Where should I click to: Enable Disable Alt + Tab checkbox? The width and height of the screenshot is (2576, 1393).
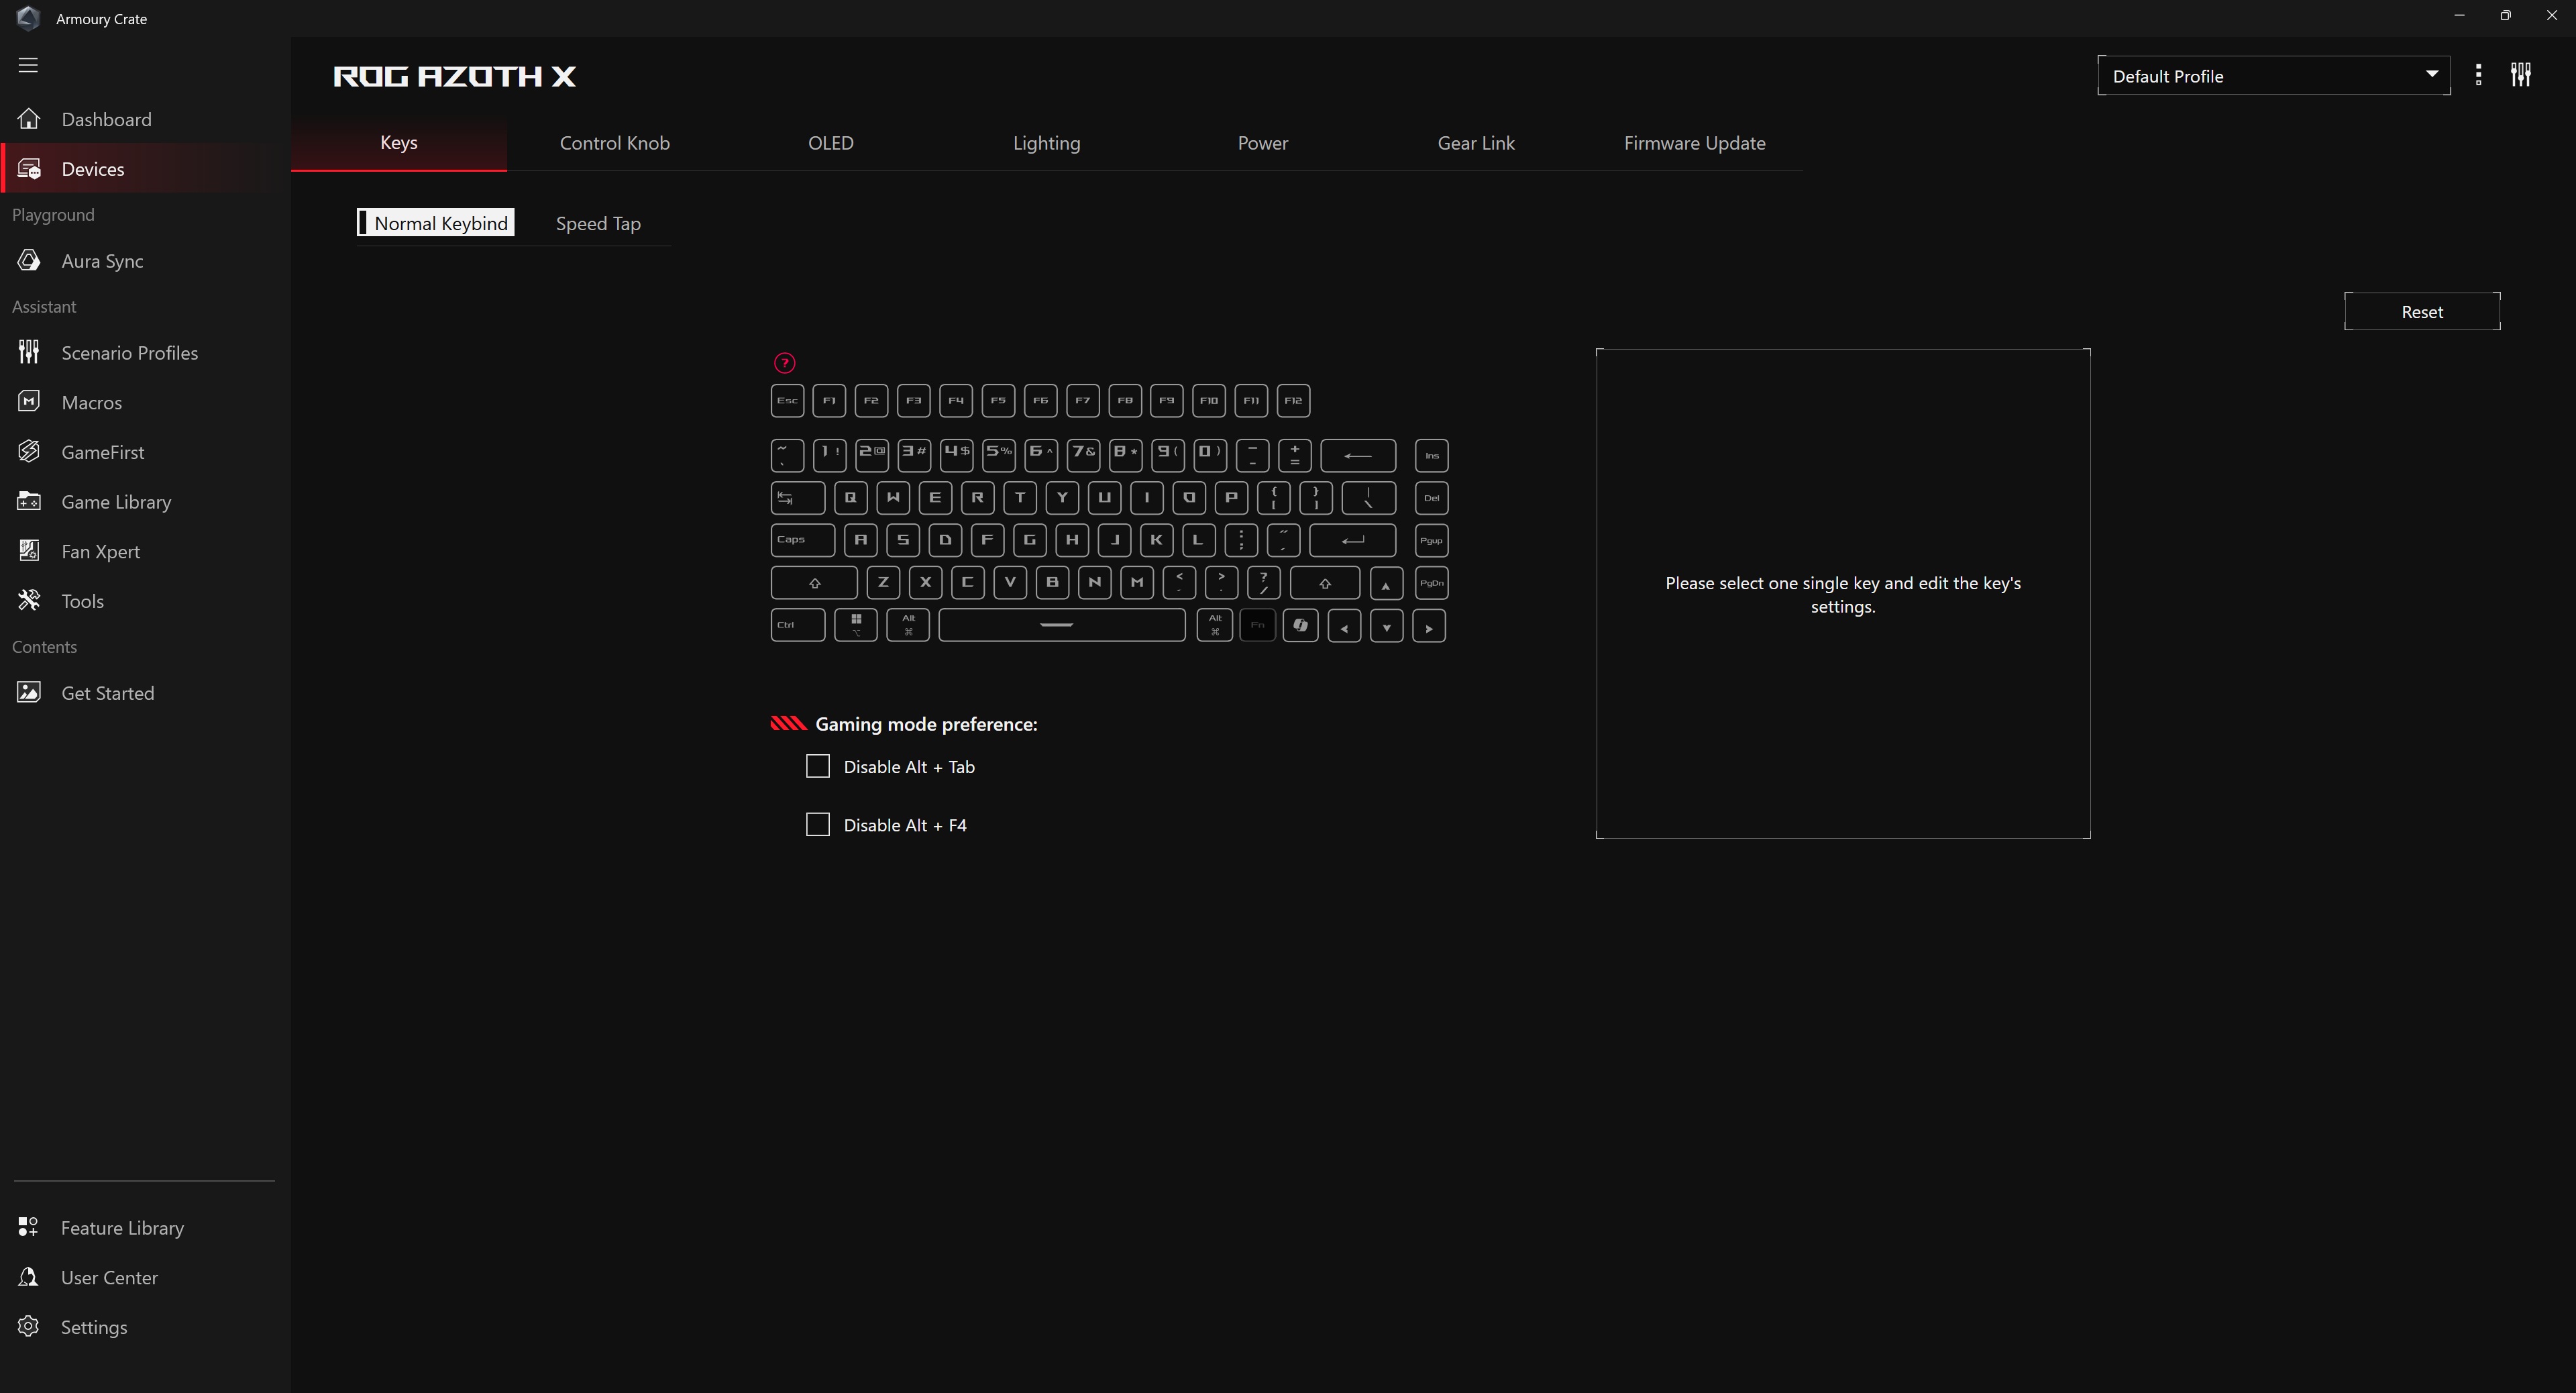[818, 767]
